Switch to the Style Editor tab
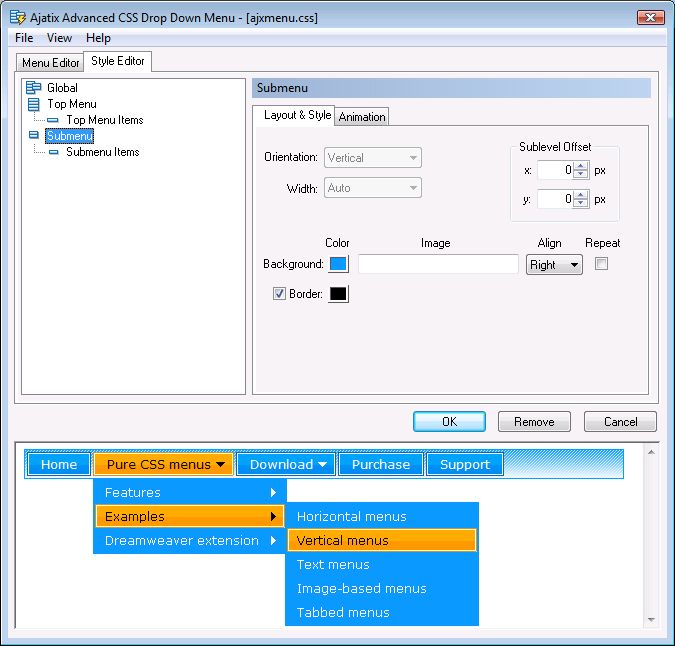 pos(118,61)
